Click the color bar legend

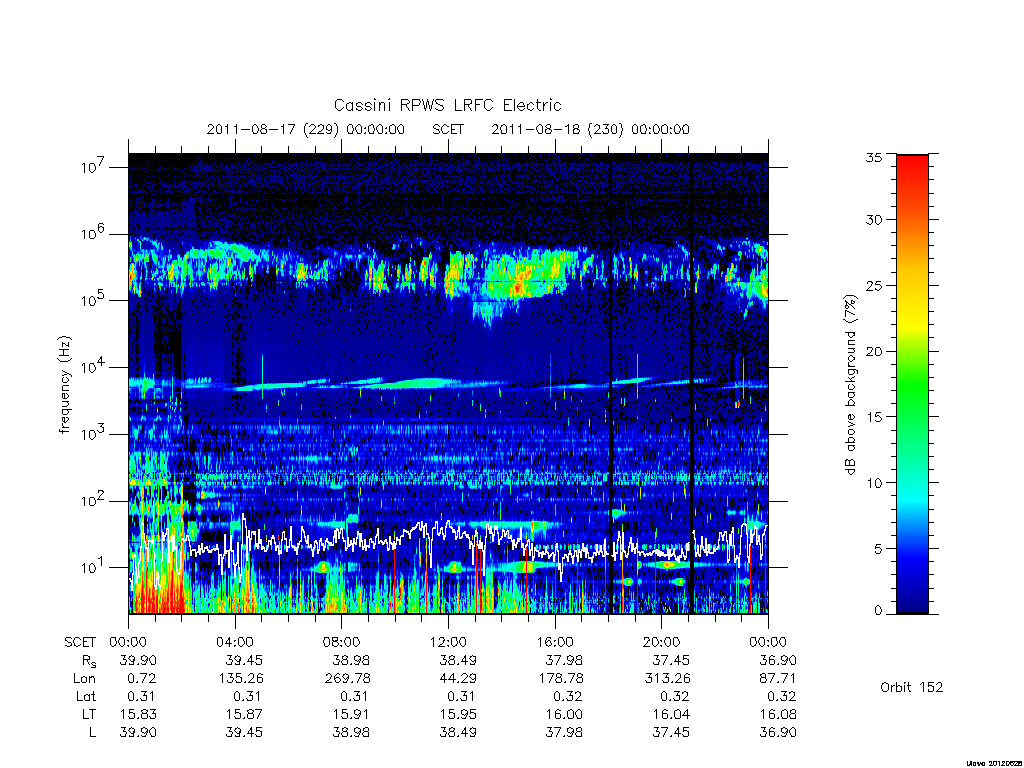coord(912,384)
